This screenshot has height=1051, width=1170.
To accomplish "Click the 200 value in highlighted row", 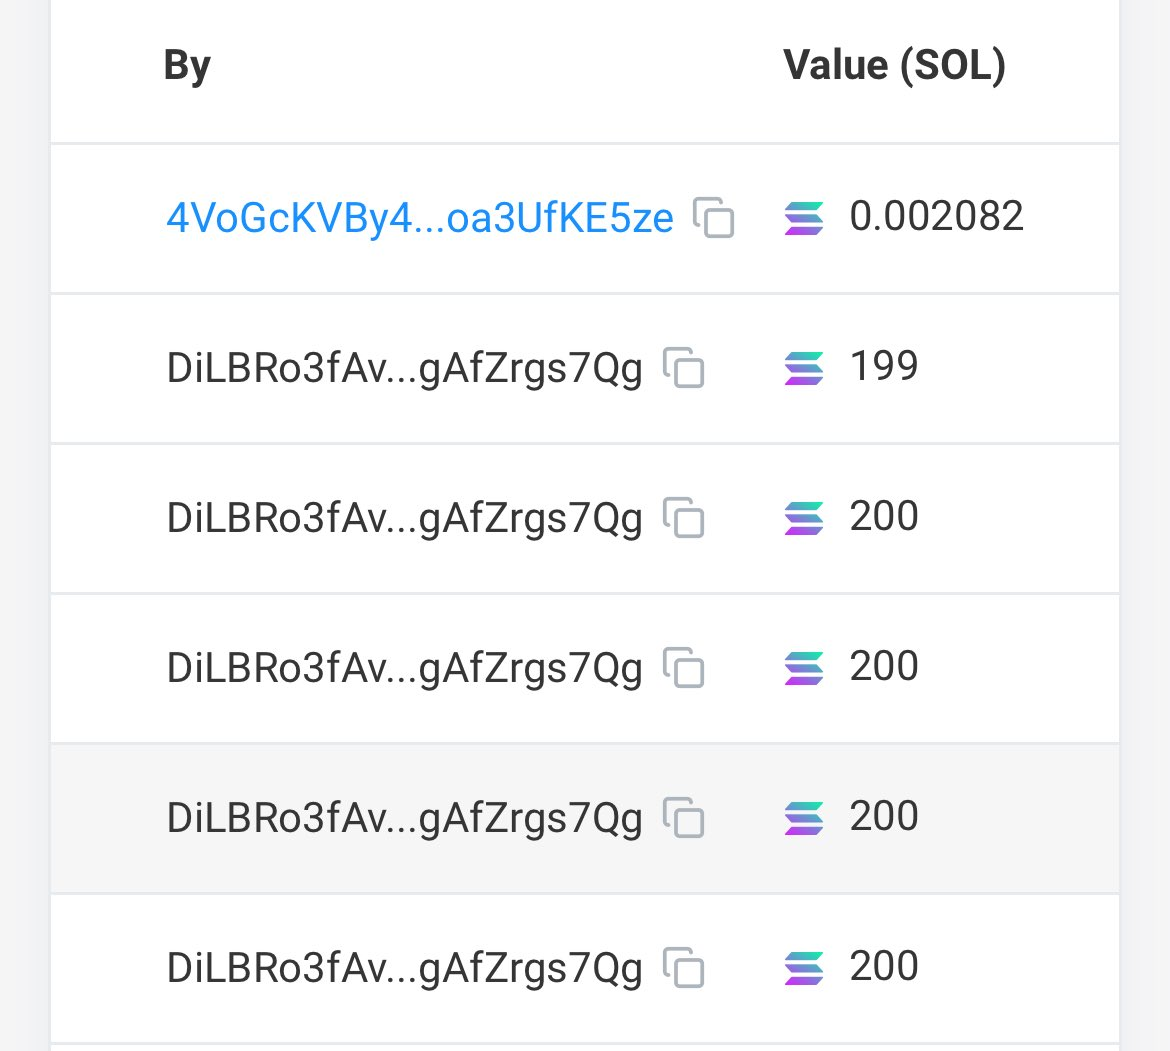I will 884,816.
